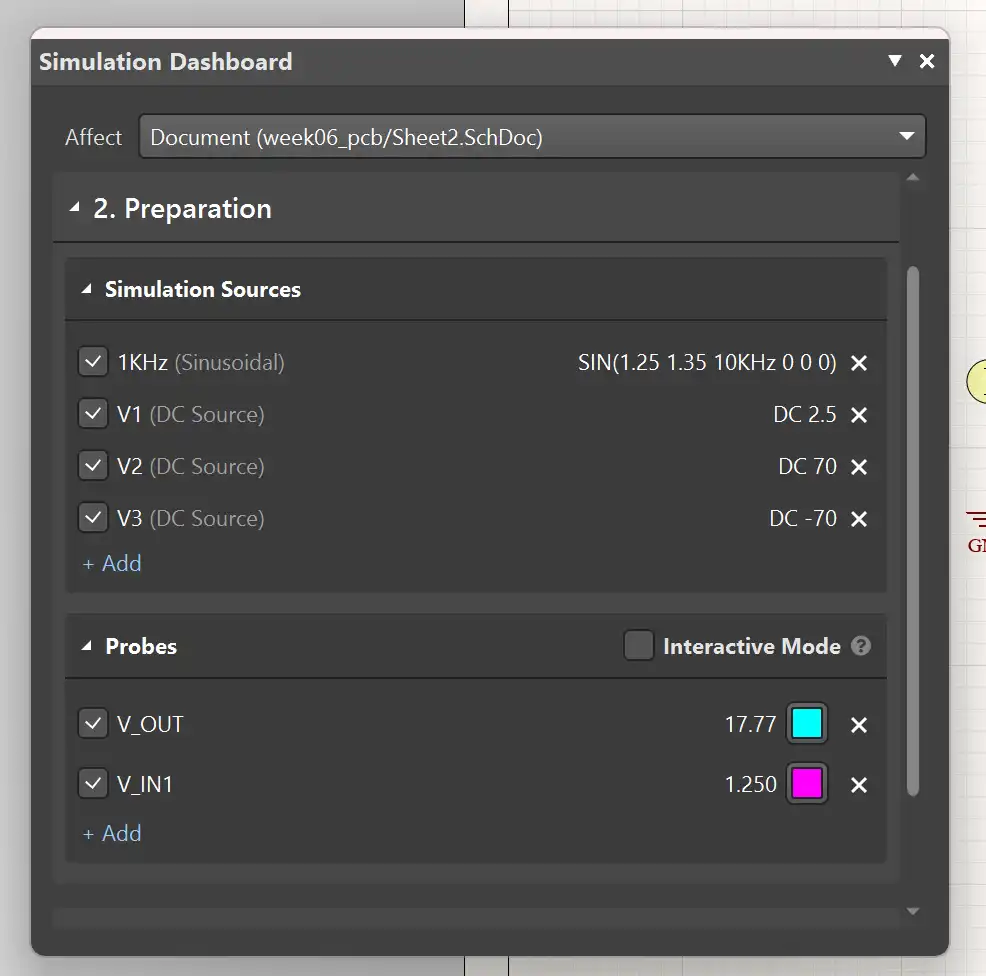This screenshot has height=976, width=986.
Task: Delete the V1 DC source
Action: (858, 415)
